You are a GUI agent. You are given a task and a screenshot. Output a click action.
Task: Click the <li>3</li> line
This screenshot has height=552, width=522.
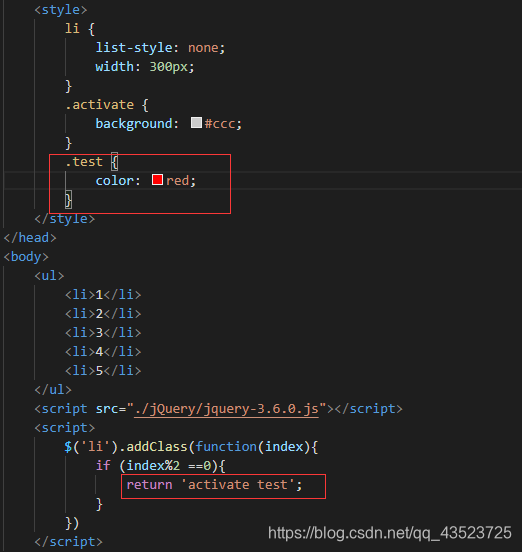click(x=103, y=333)
